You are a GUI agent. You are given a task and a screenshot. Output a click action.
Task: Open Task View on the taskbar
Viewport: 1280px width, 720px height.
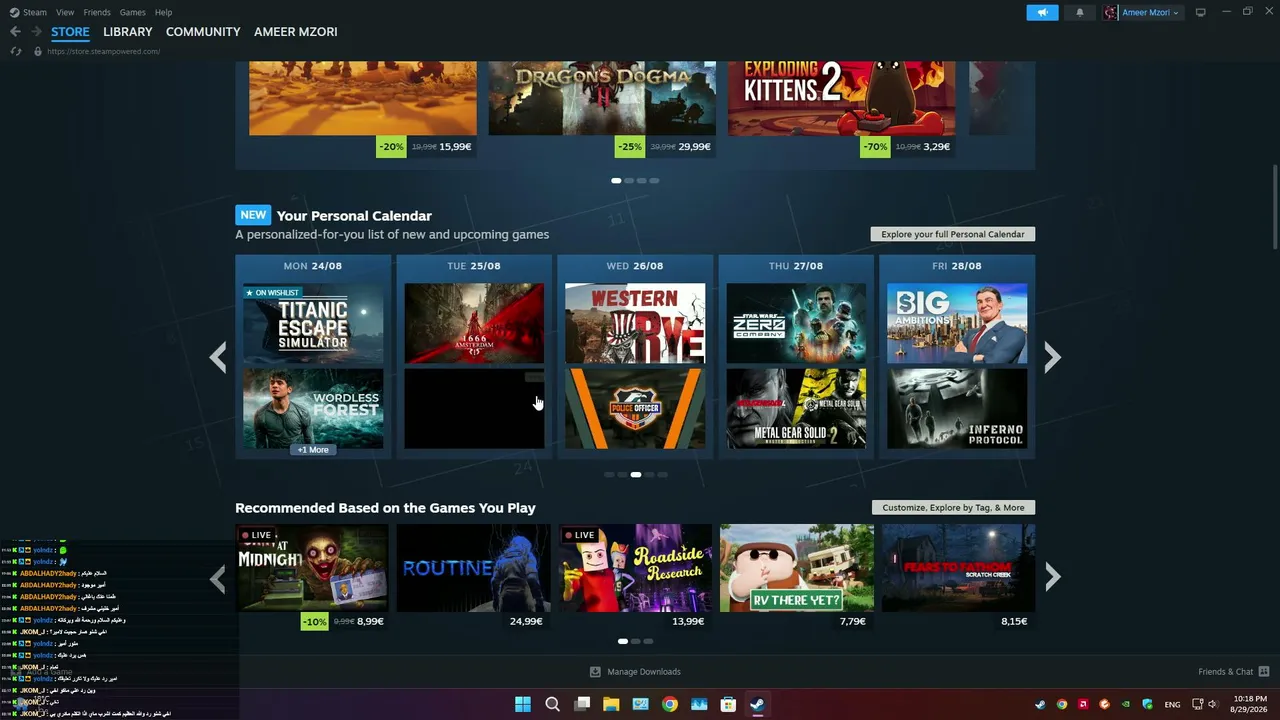(x=582, y=704)
